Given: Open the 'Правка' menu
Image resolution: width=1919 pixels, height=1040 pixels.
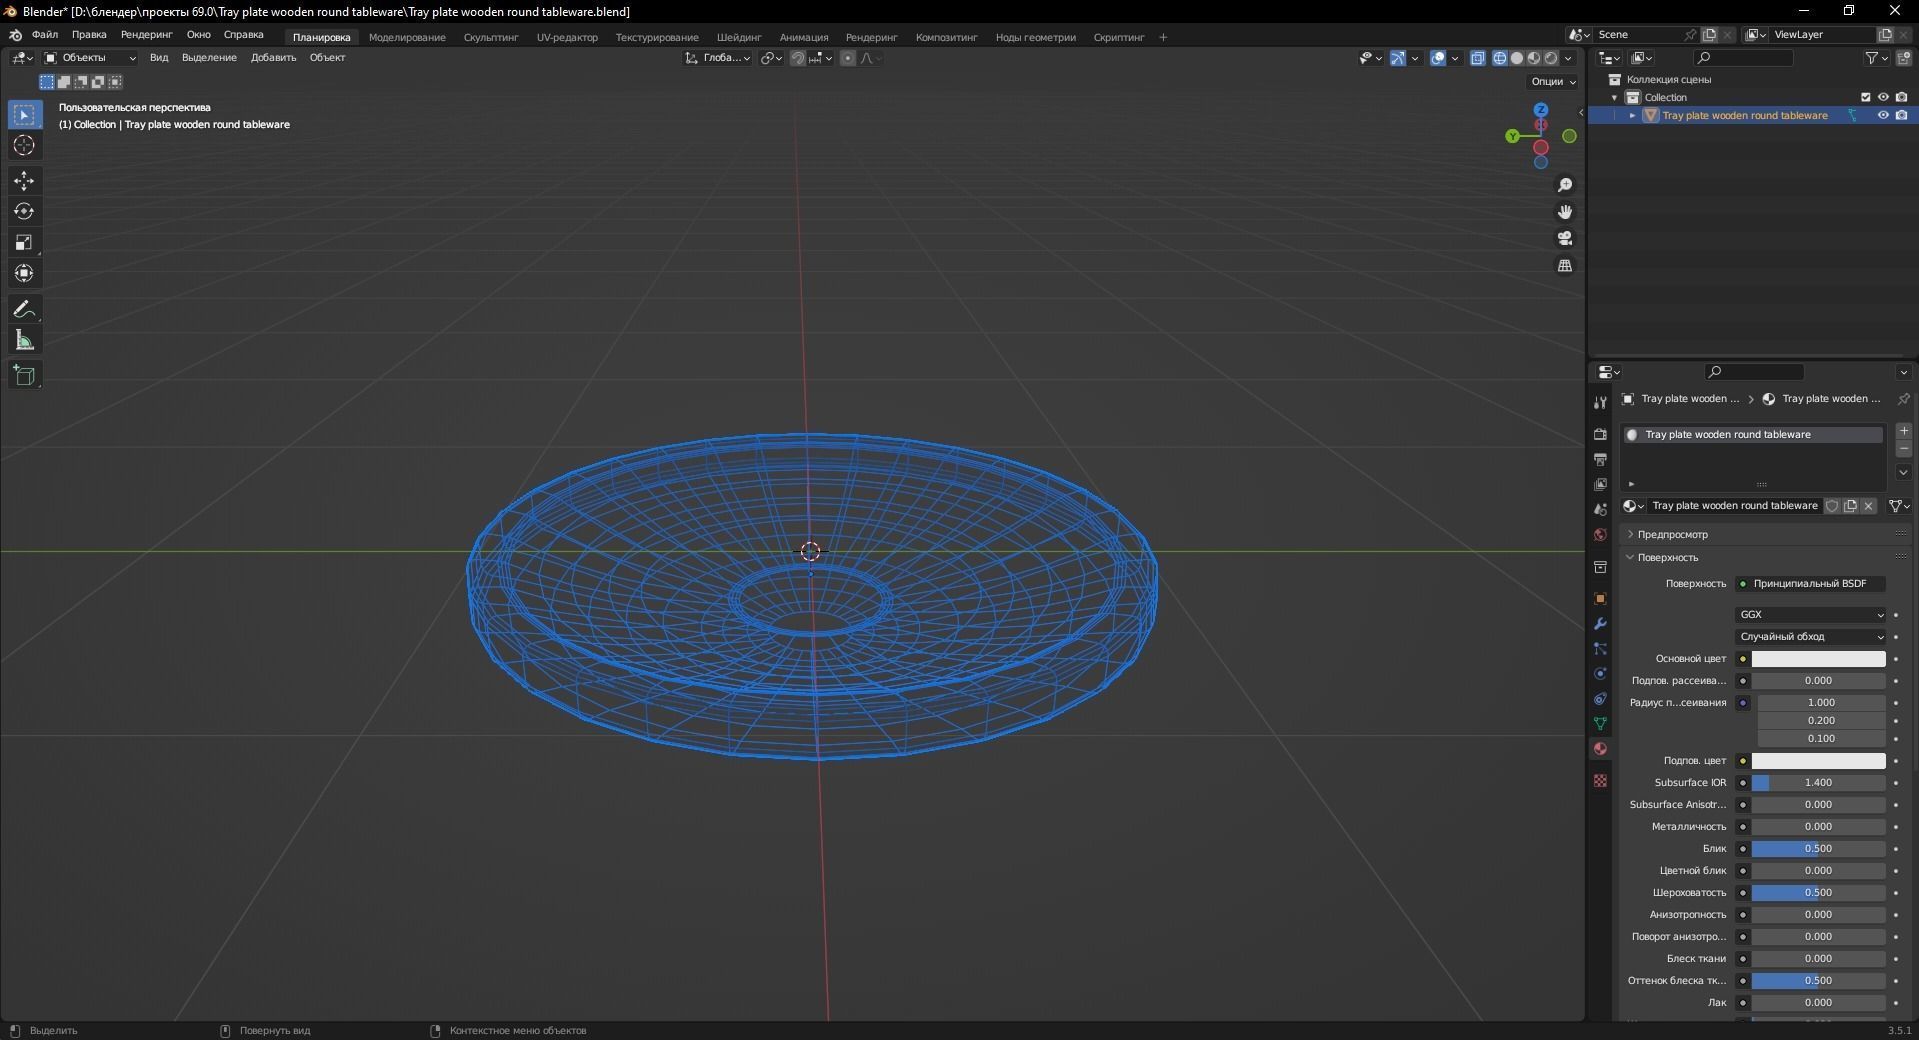Looking at the screenshot, I should (x=89, y=35).
